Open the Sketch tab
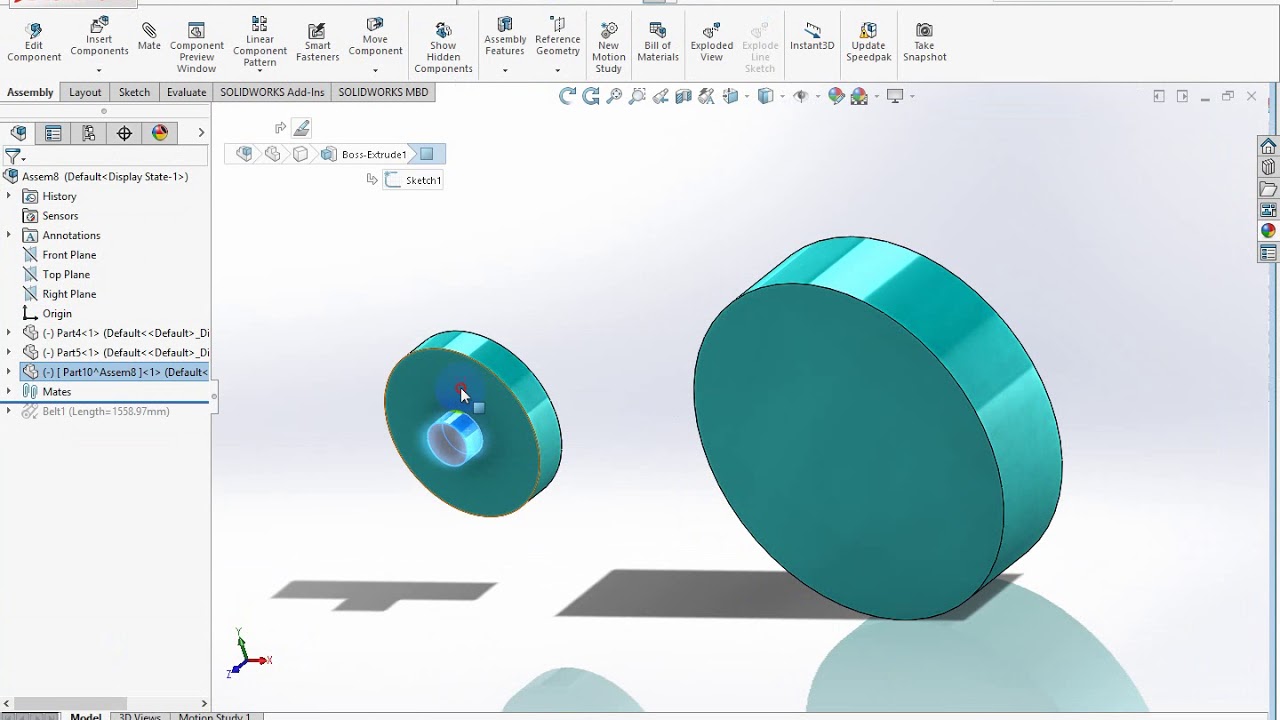Screen dimensions: 1280x720 134,92
